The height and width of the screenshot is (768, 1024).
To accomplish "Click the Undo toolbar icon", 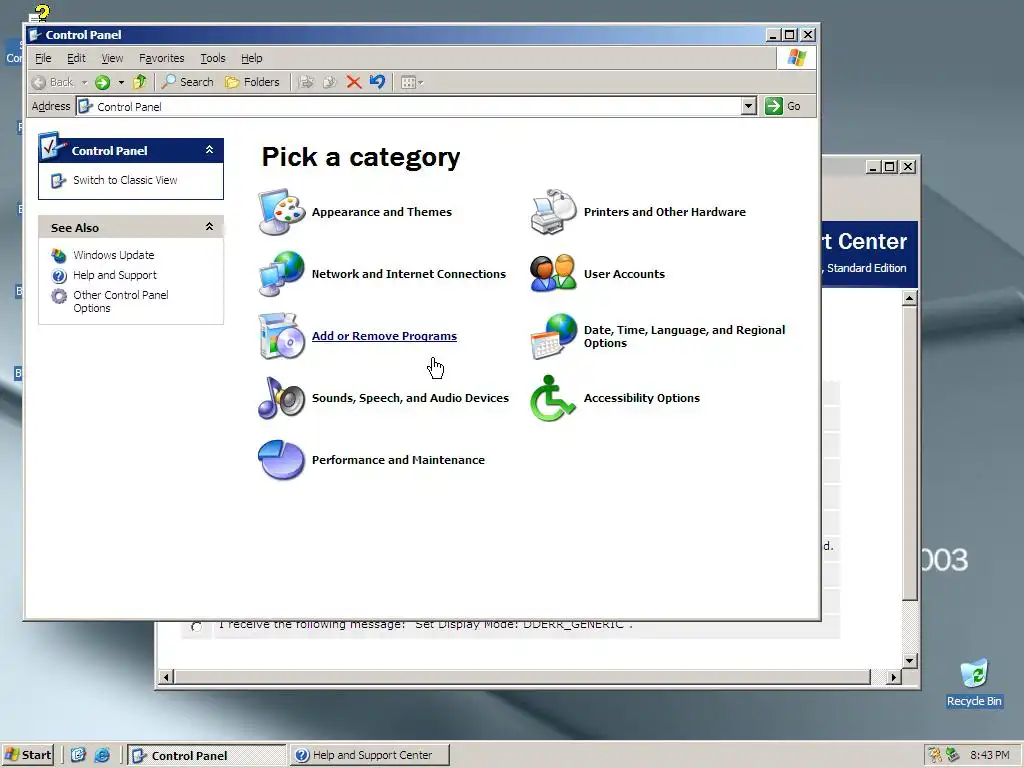I will pyautogui.click(x=377, y=82).
